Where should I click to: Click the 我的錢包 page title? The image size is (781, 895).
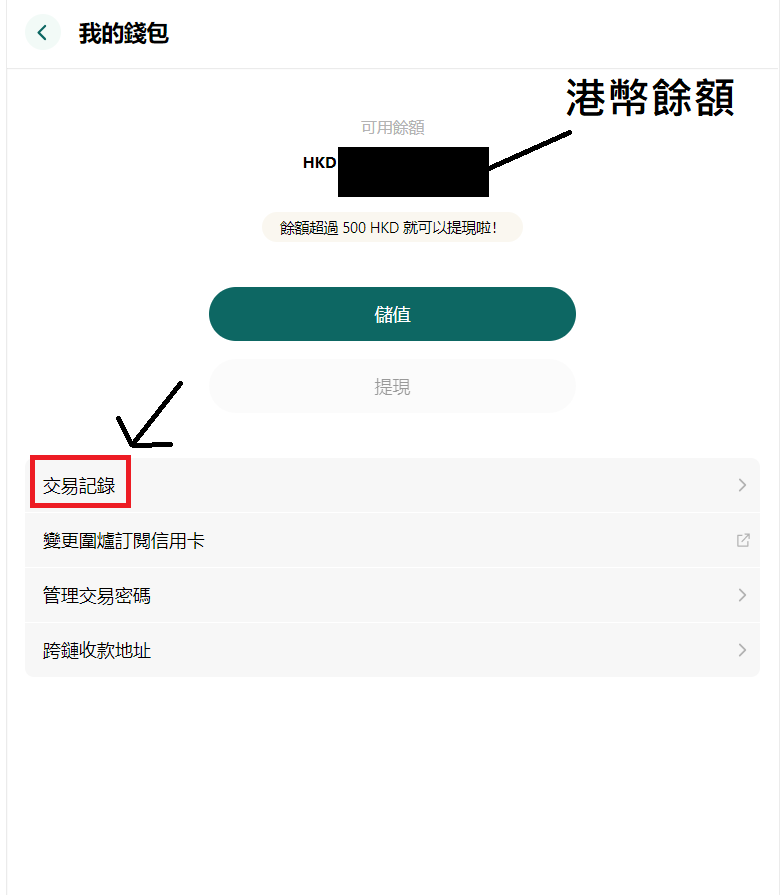point(123,33)
